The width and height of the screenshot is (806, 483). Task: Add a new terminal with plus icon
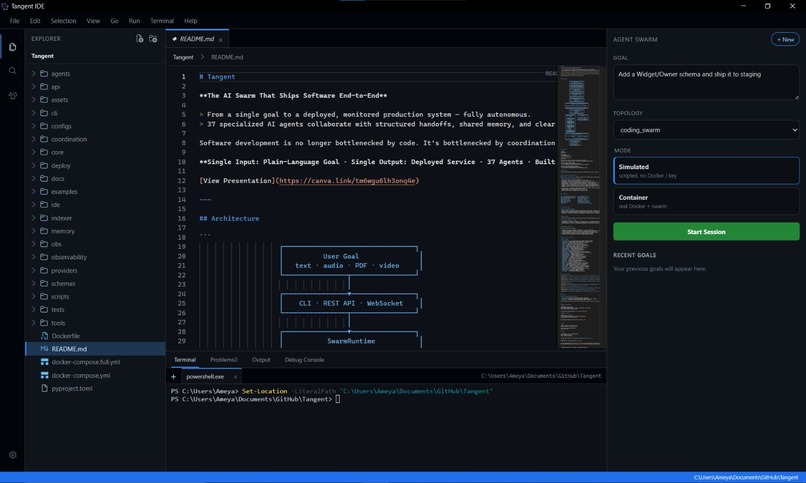point(173,377)
